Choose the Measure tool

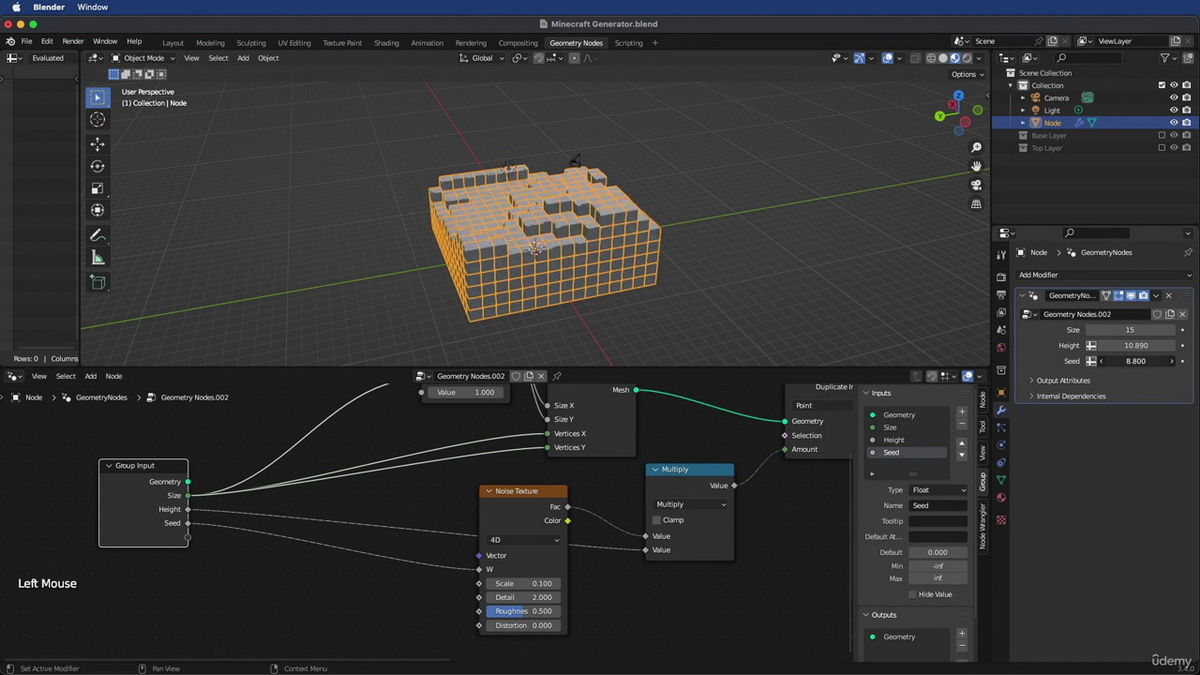click(97, 258)
